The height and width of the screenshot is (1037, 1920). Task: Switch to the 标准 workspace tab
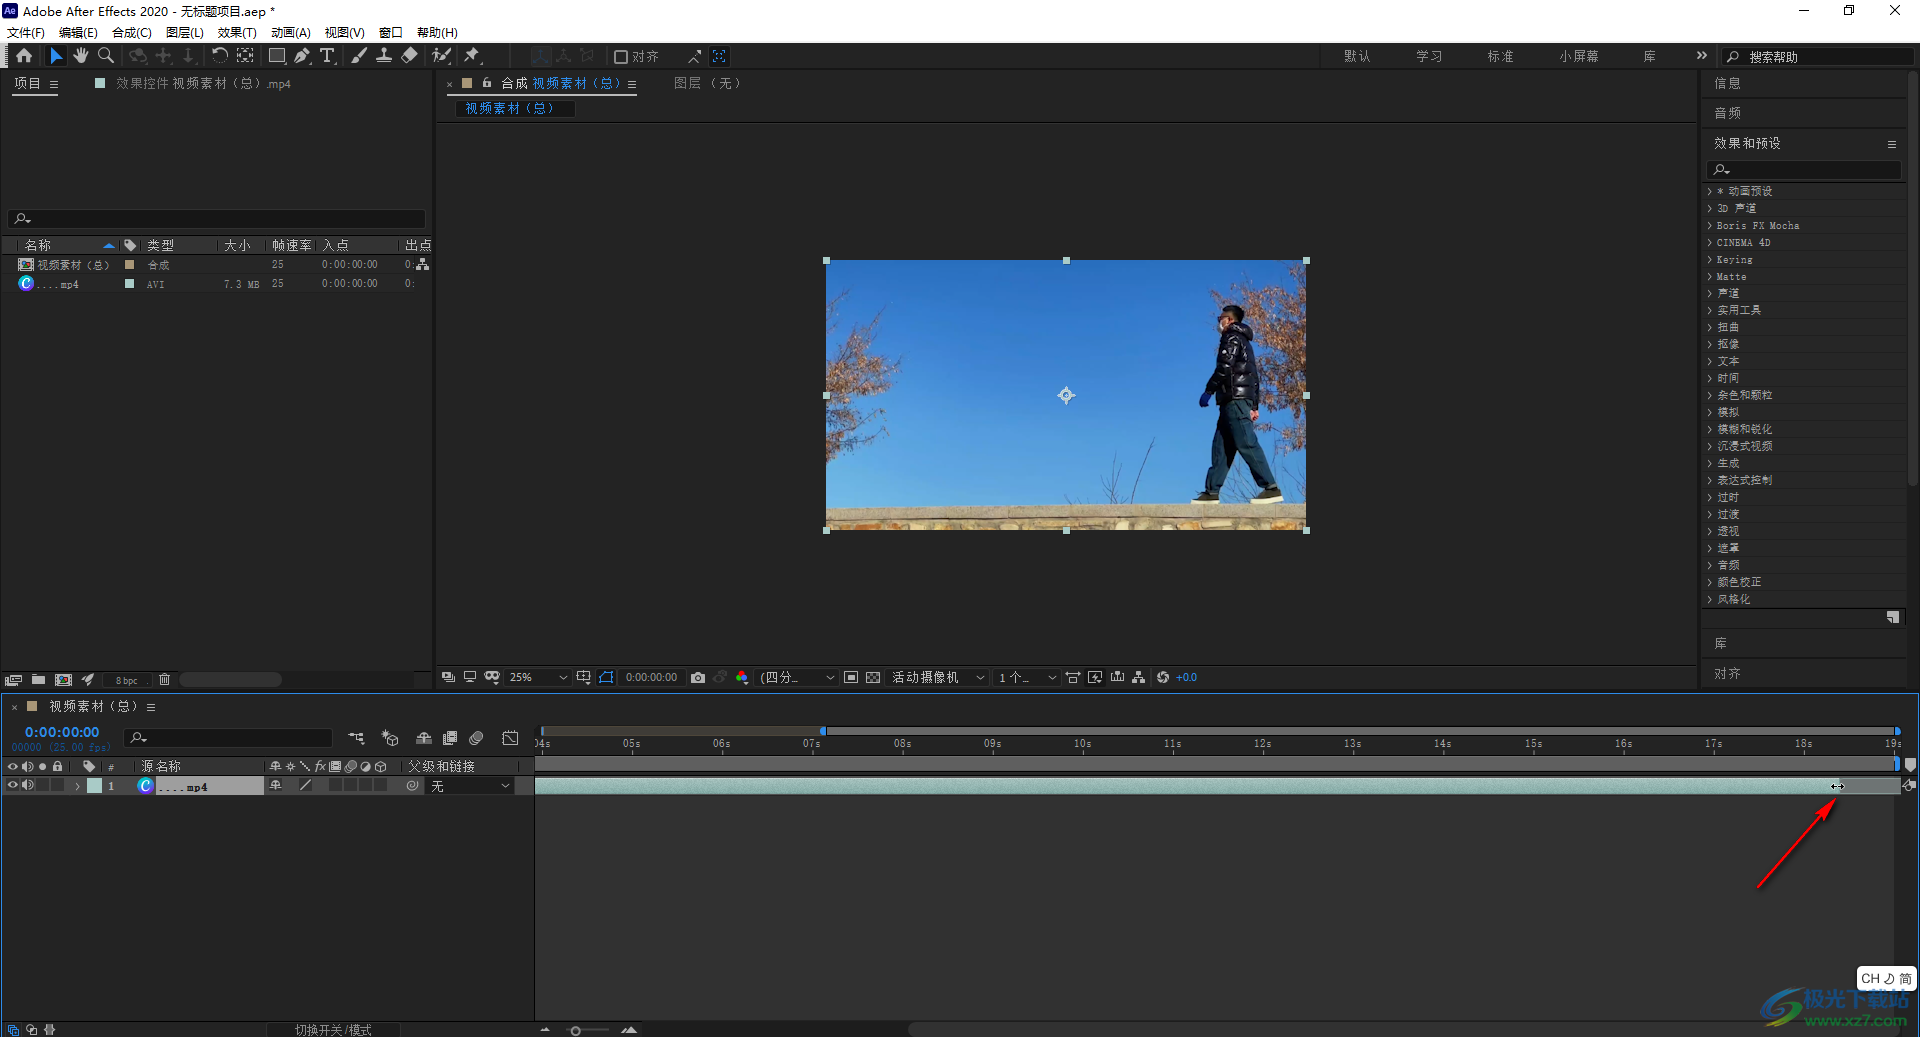(x=1500, y=57)
